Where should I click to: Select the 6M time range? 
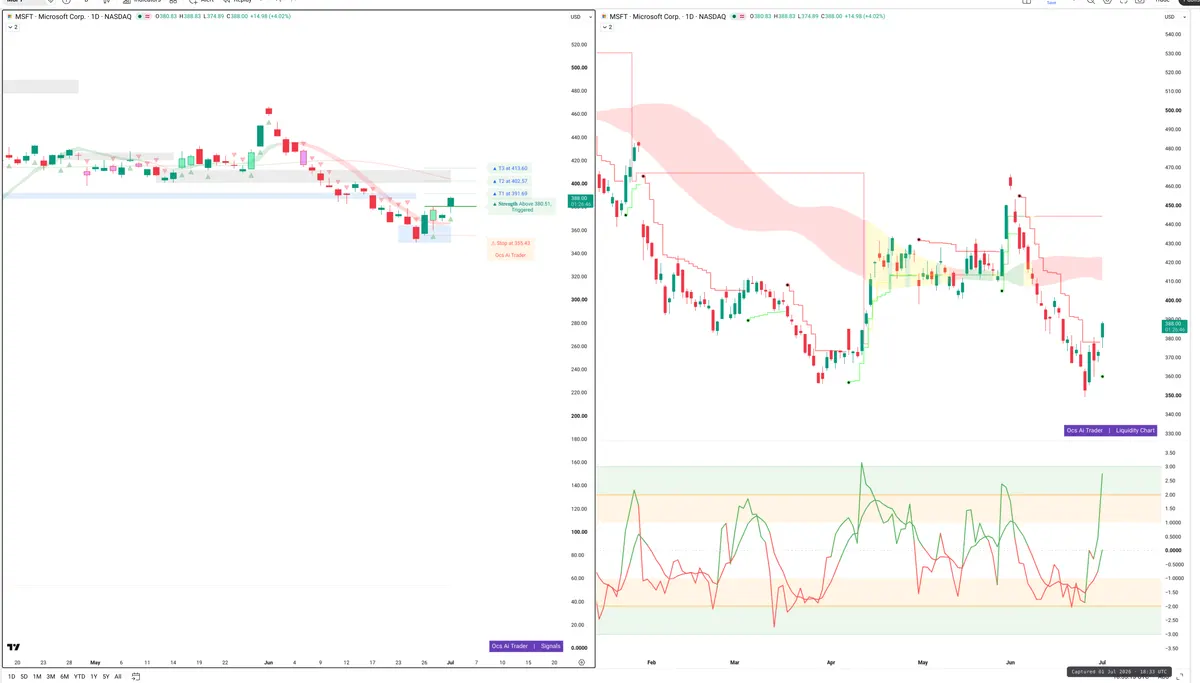coord(65,677)
